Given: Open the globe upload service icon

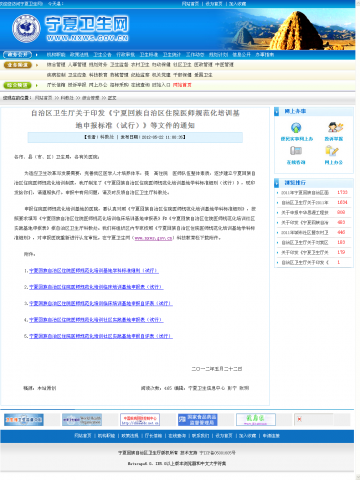Looking at the screenshot, I should point(296,127).
